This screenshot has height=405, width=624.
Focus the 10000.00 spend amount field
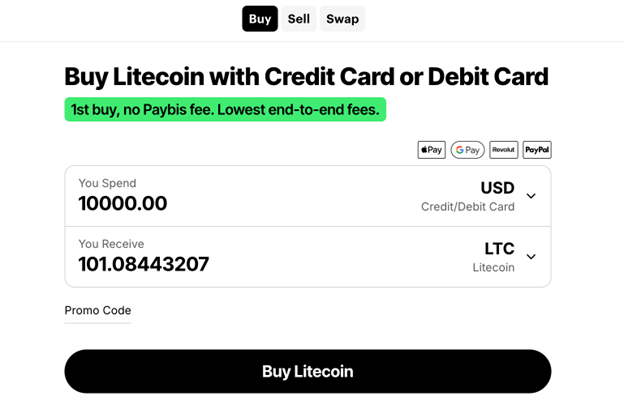[123, 204]
